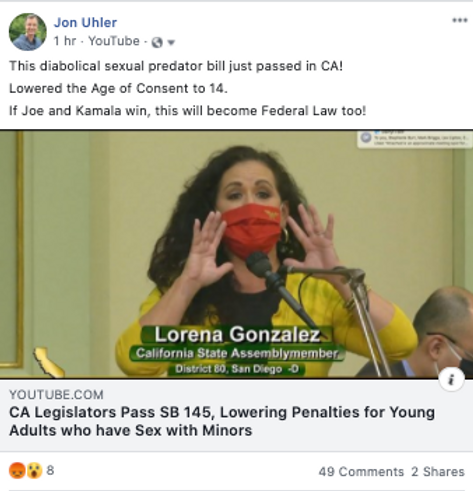This screenshot has height=491, width=473.
Task: View the list of 8 reactions
Action: [x=50, y=470]
